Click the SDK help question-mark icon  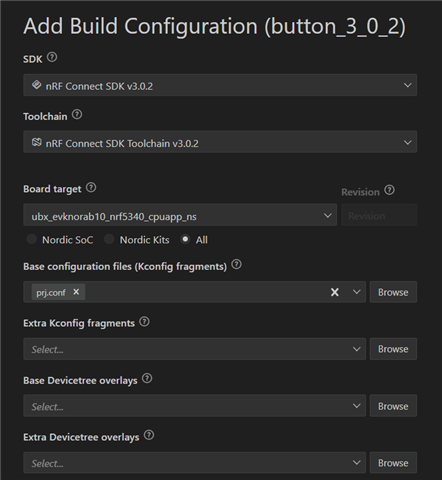52,57
